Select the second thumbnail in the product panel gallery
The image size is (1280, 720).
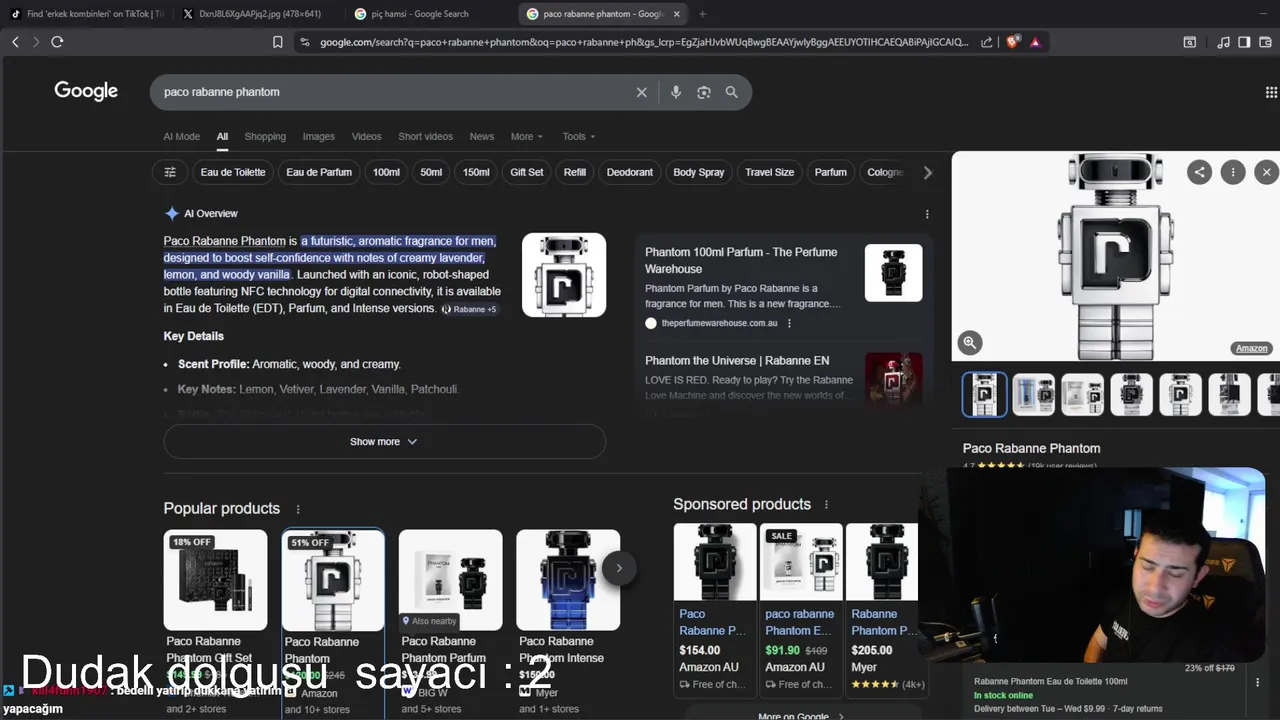(x=1033, y=394)
